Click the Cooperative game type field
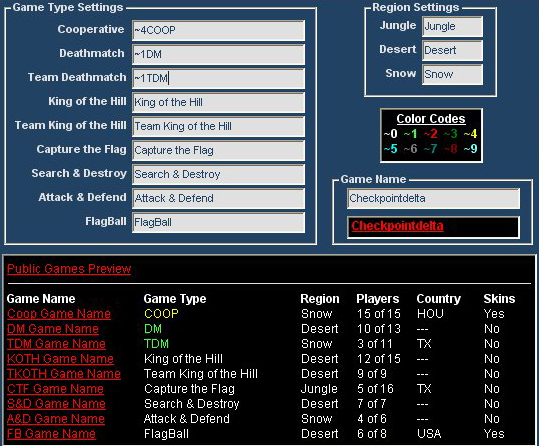 click(218, 30)
